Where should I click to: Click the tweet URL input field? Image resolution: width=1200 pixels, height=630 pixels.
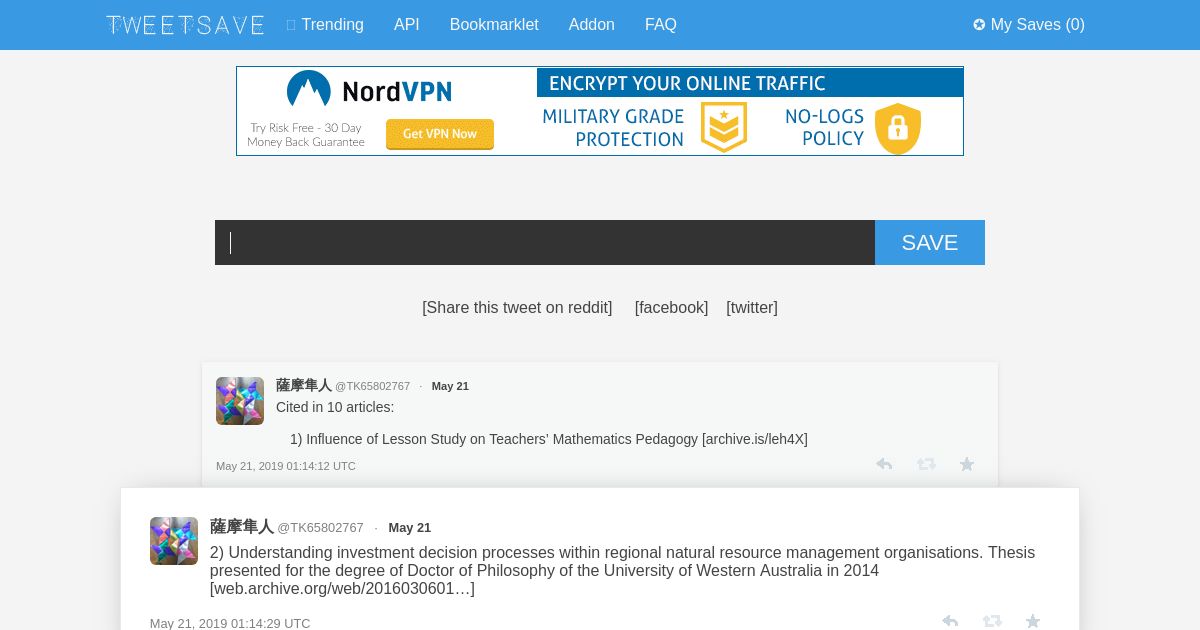tap(545, 243)
